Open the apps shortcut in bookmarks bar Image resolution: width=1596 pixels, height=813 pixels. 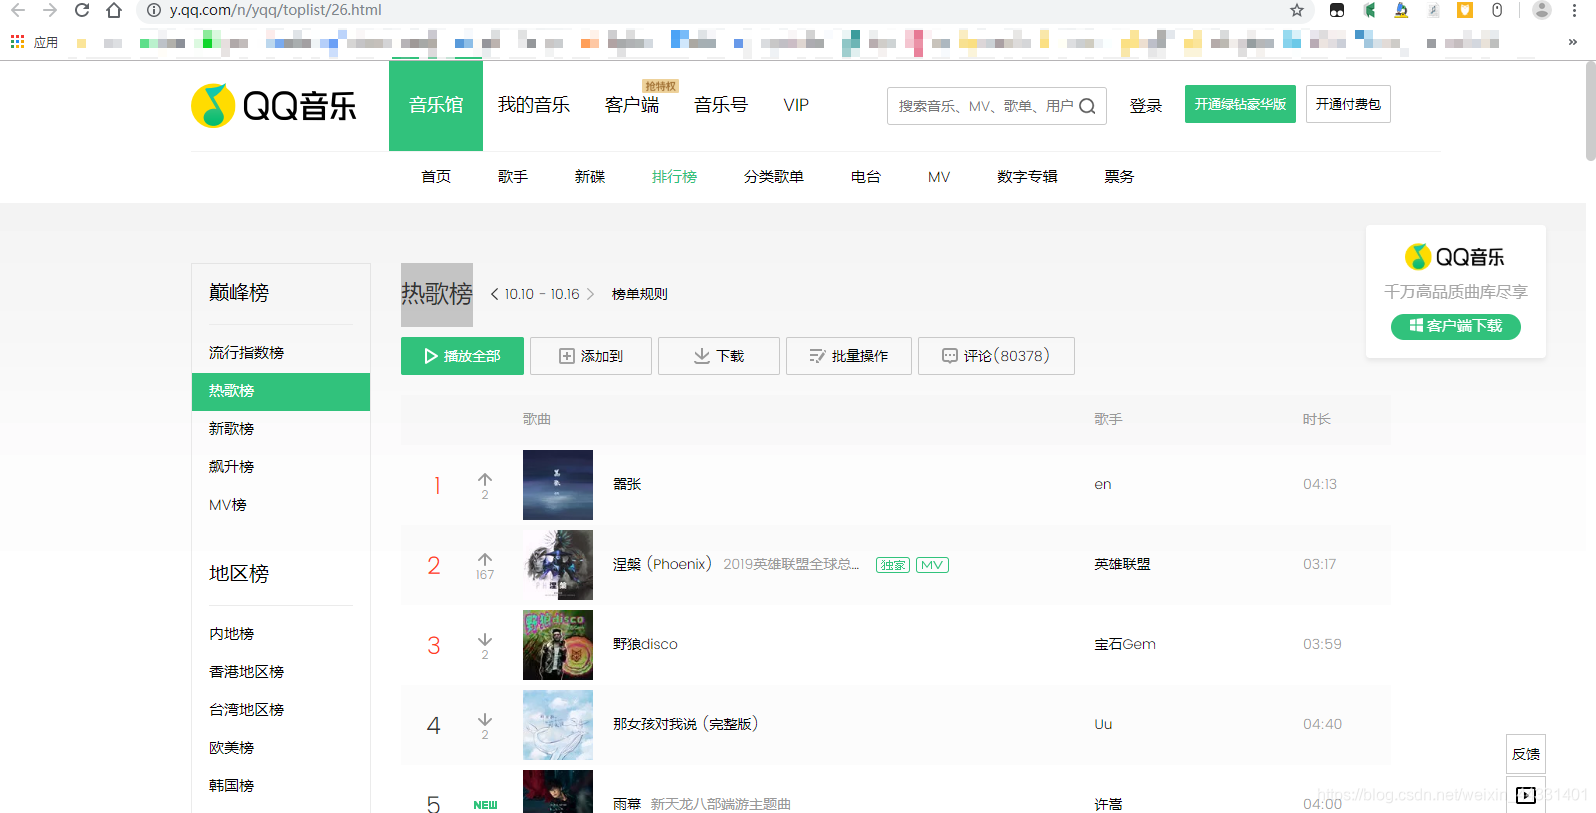pos(34,42)
